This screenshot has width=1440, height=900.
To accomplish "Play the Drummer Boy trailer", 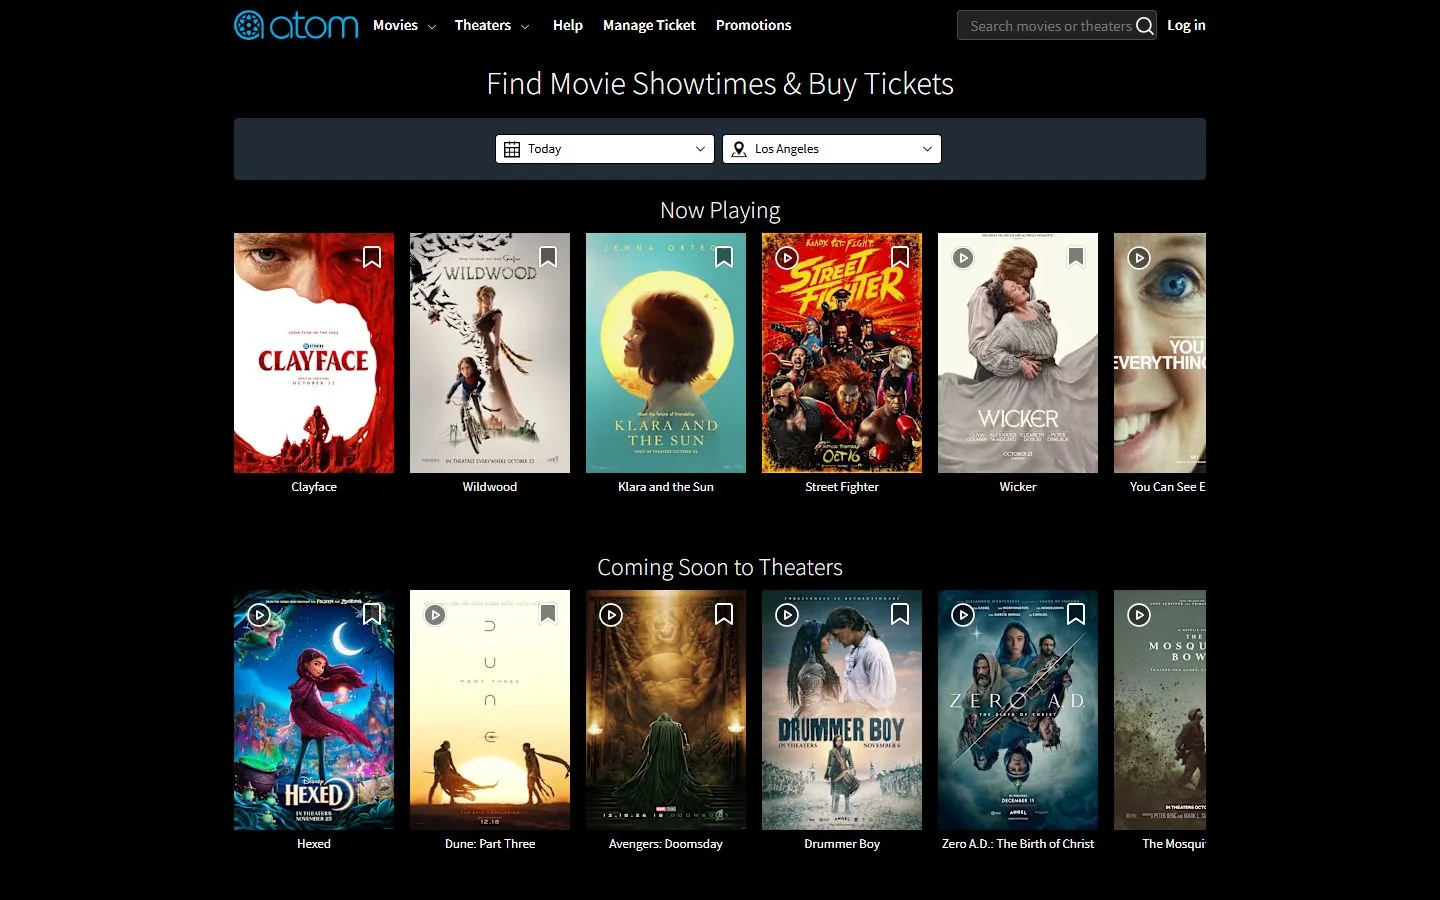I will pos(787,615).
